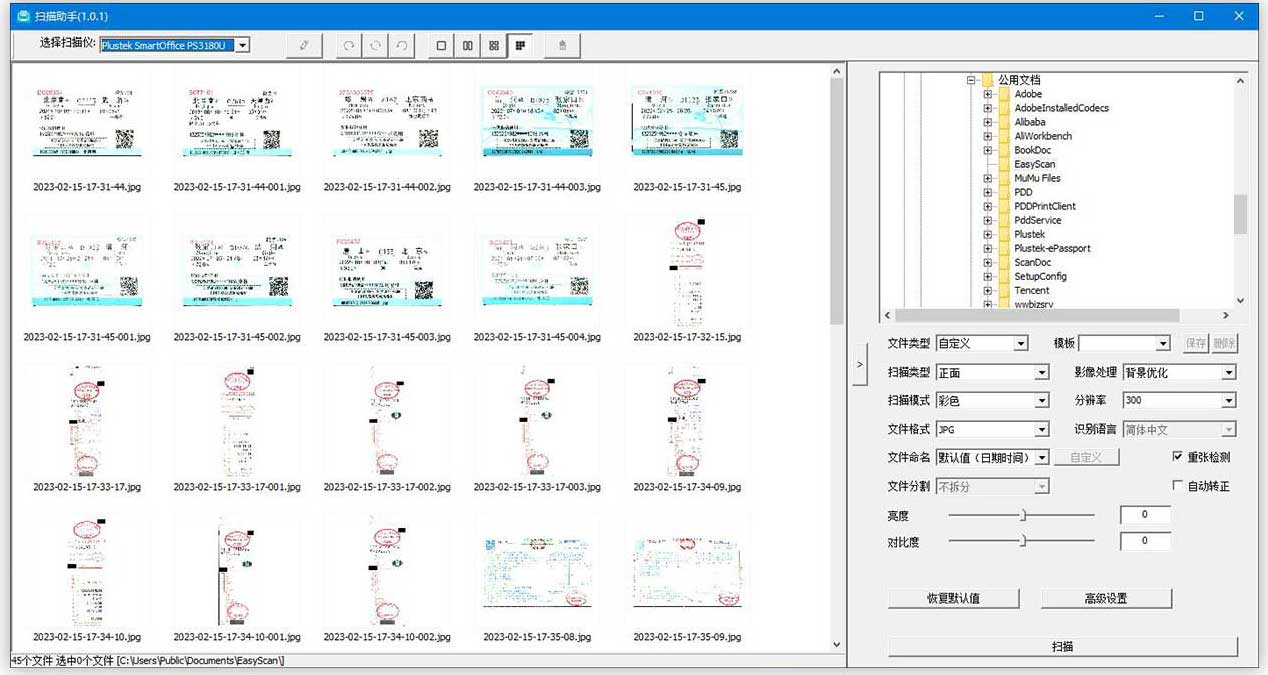The width and height of the screenshot is (1268, 675).
Task: Click the trash delete toolbar icon
Action: (x=562, y=45)
